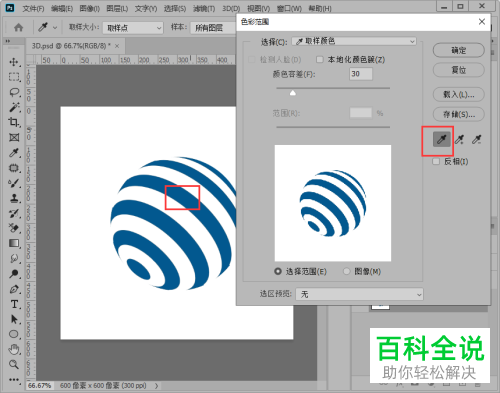The height and width of the screenshot is (393, 500).
Task: Select the Lasso tool
Action: pos(14,92)
